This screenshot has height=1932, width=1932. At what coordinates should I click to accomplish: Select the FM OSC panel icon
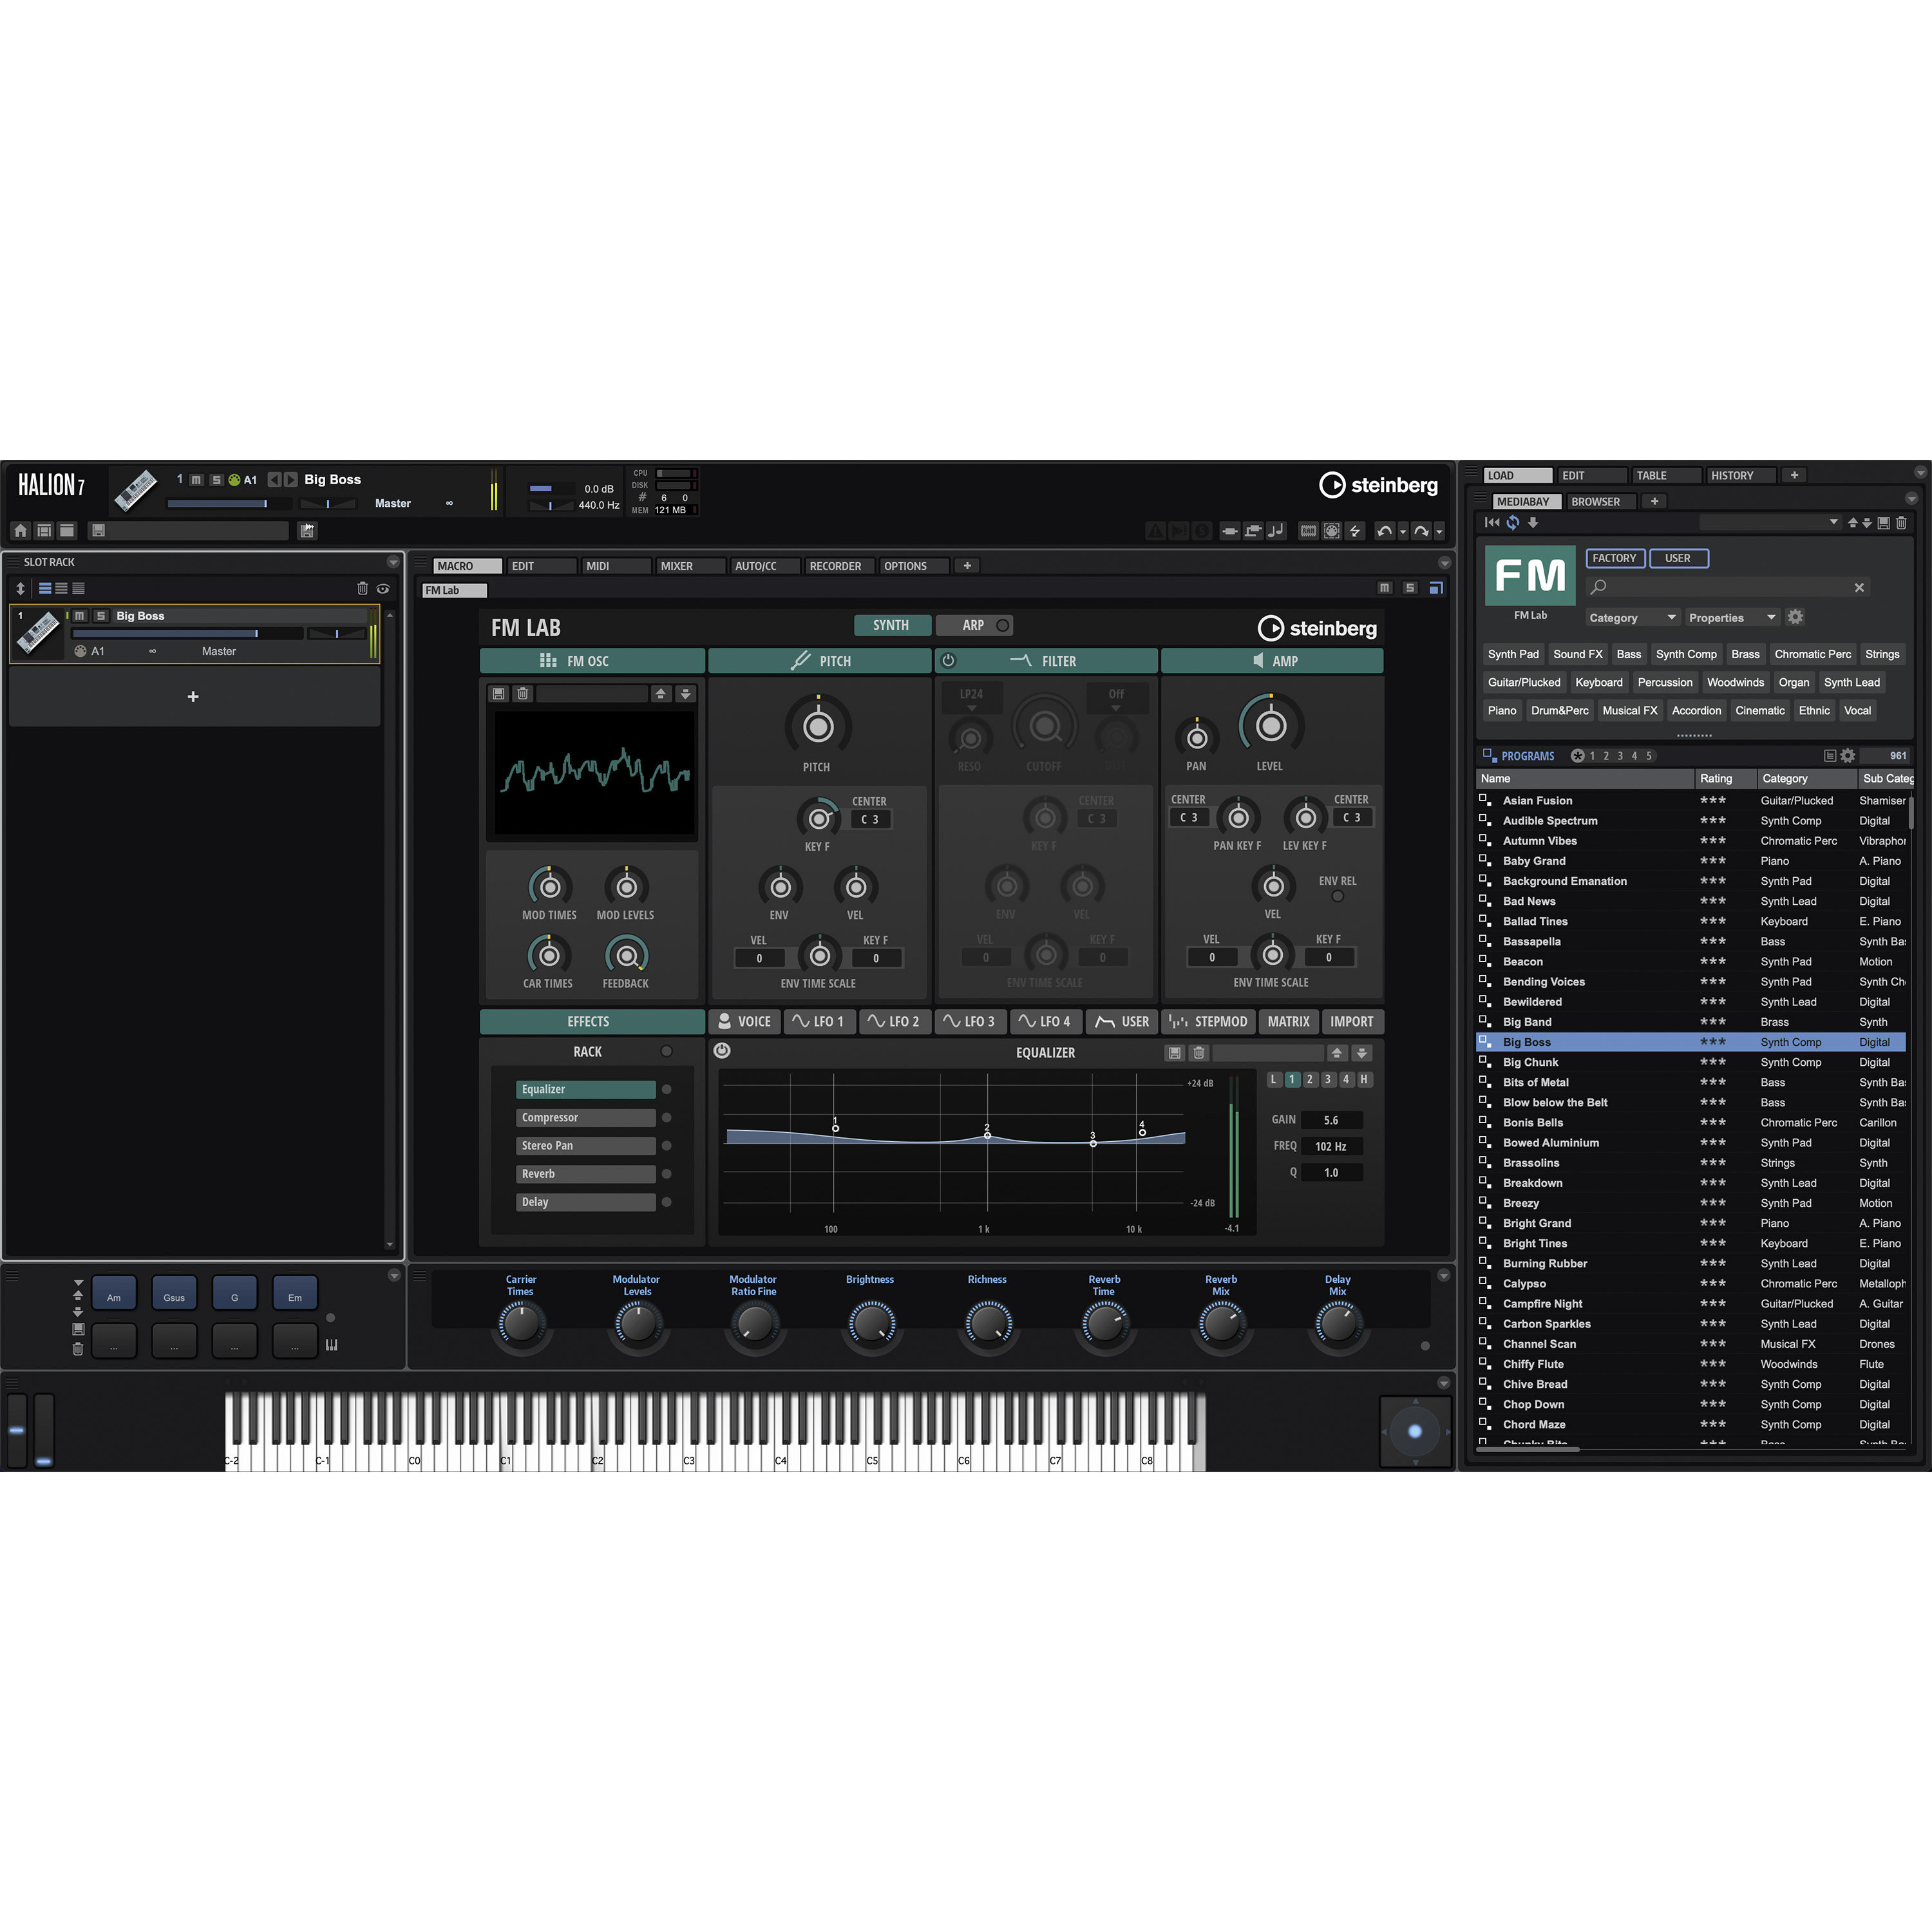548,661
